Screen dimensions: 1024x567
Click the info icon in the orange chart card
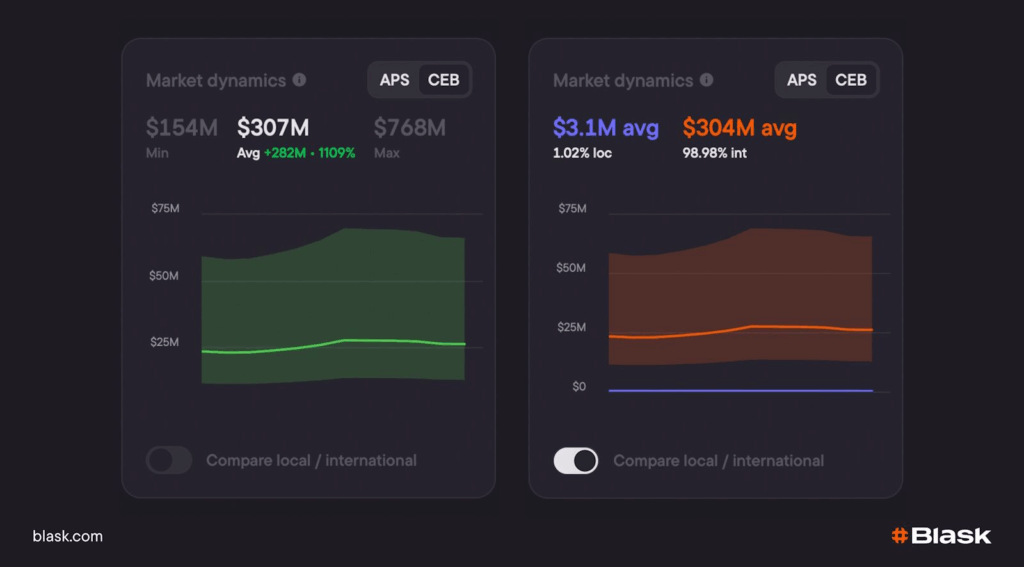click(706, 80)
